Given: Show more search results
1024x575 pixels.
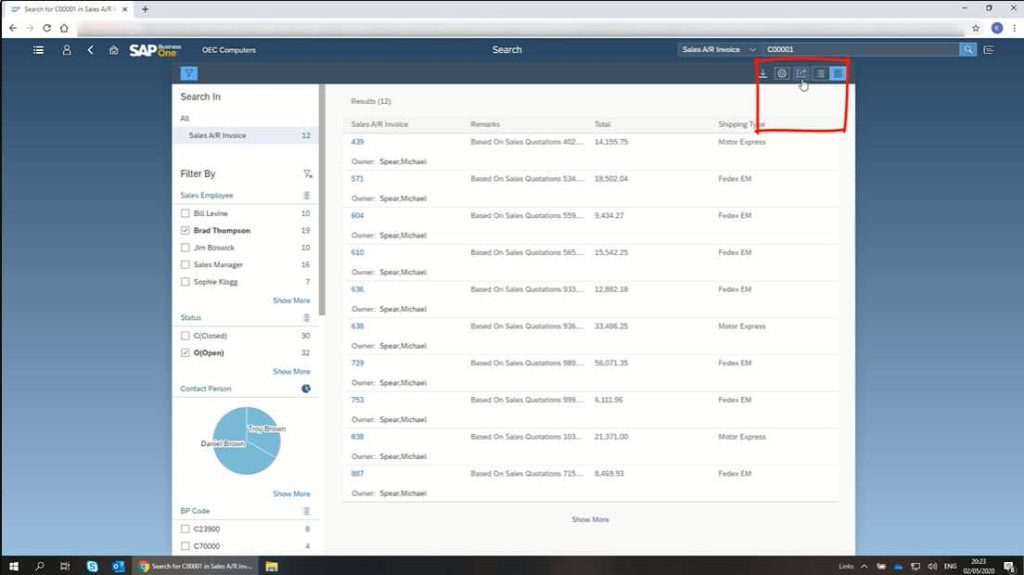Looking at the screenshot, I should [x=590, y=519].
